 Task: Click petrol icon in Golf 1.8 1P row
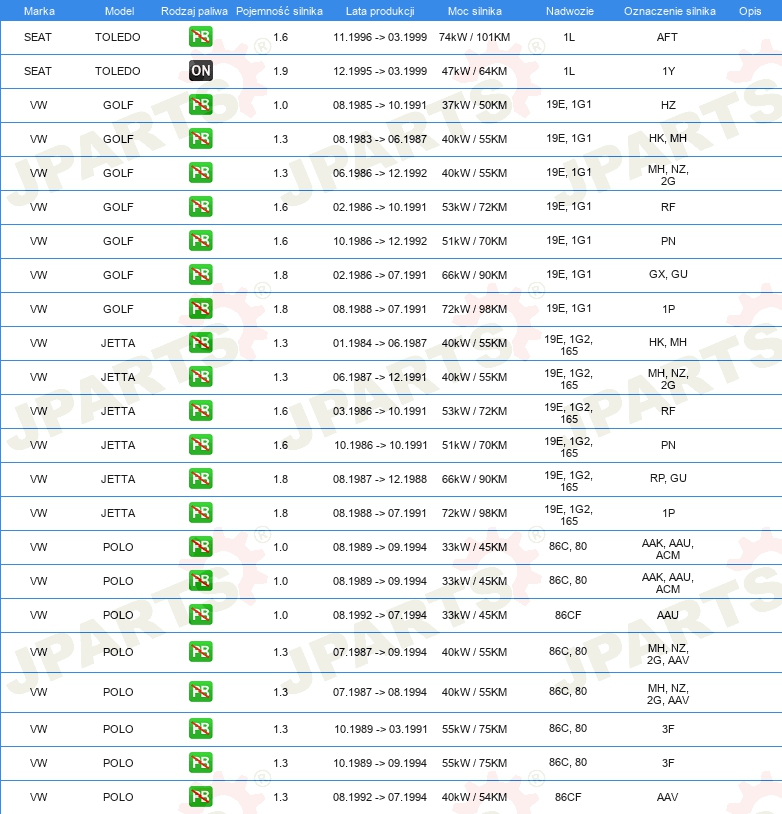(200, 309)
